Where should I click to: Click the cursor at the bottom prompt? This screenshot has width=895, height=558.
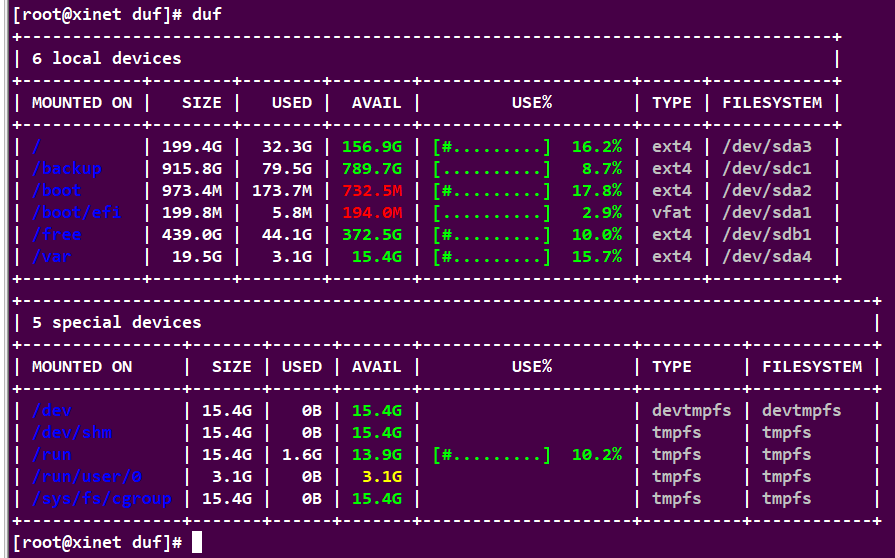point(197,542)
